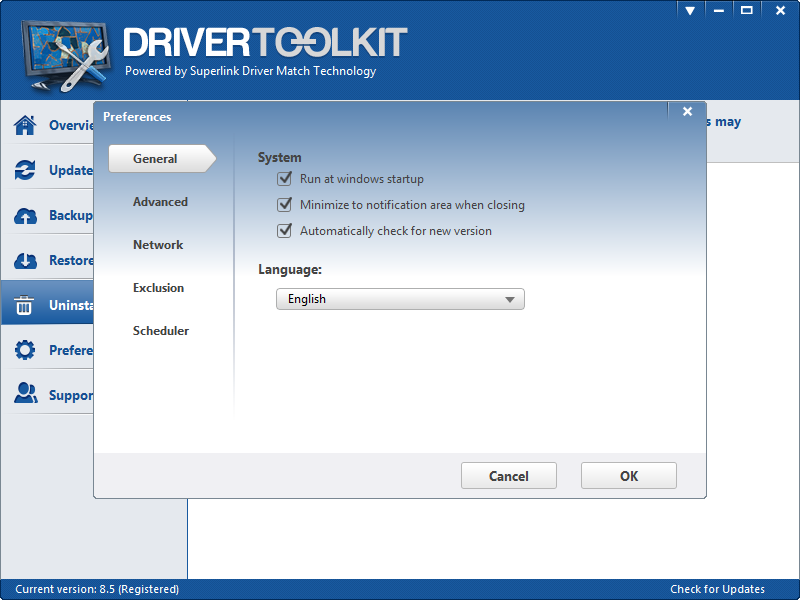Click the Backup label in sidebar

point(71,215)
